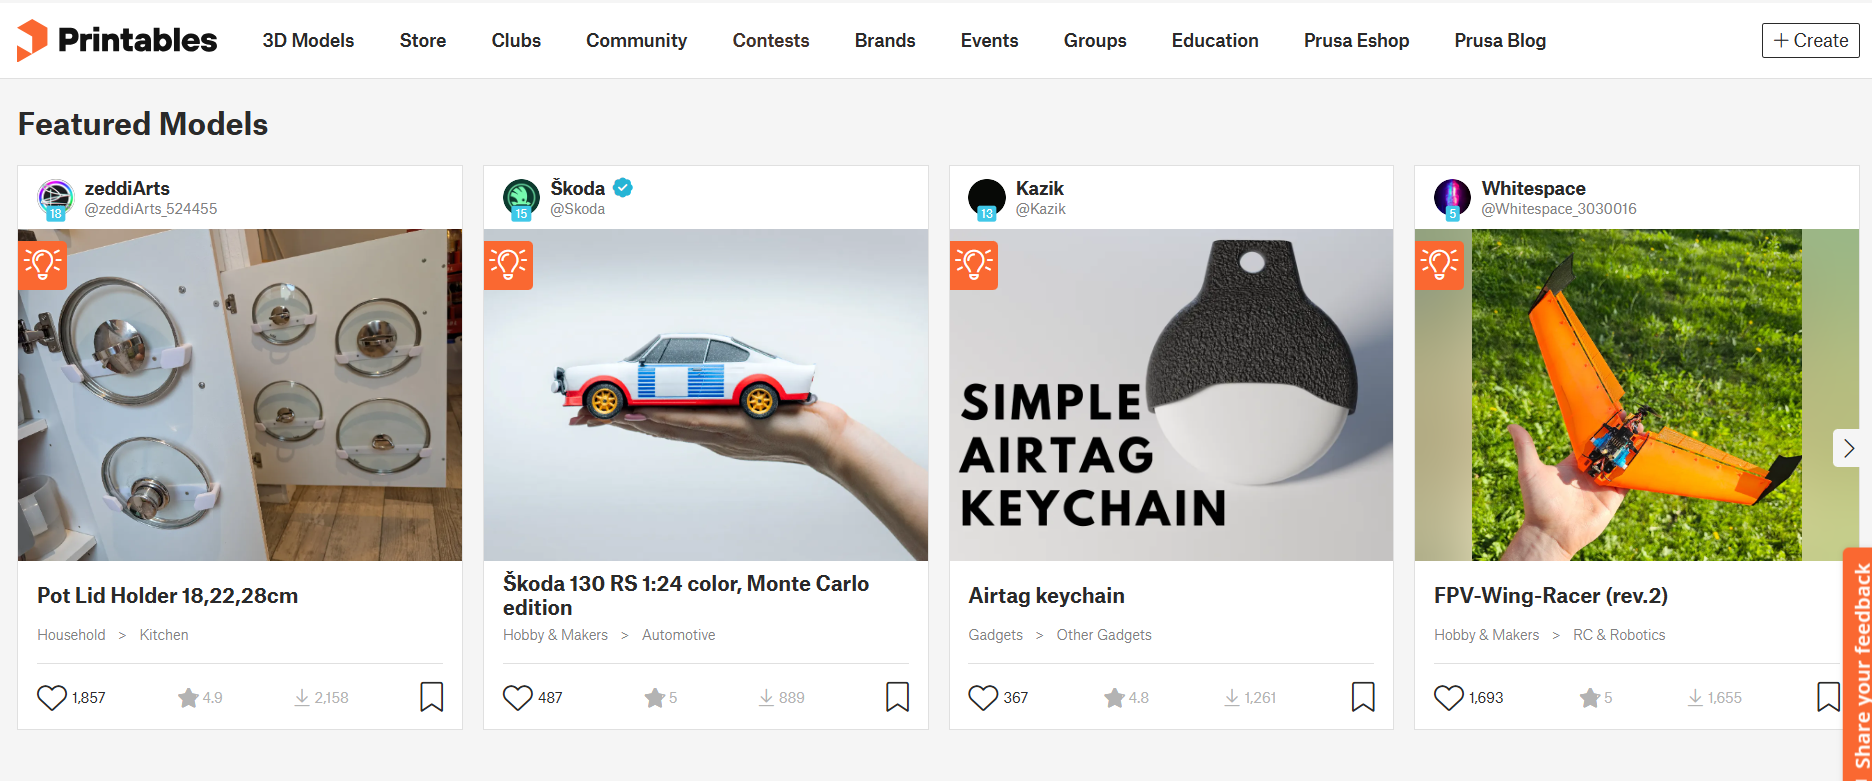Like the Škoda 130 RS model
This screenshot has width=1872, height=781.
518,697
